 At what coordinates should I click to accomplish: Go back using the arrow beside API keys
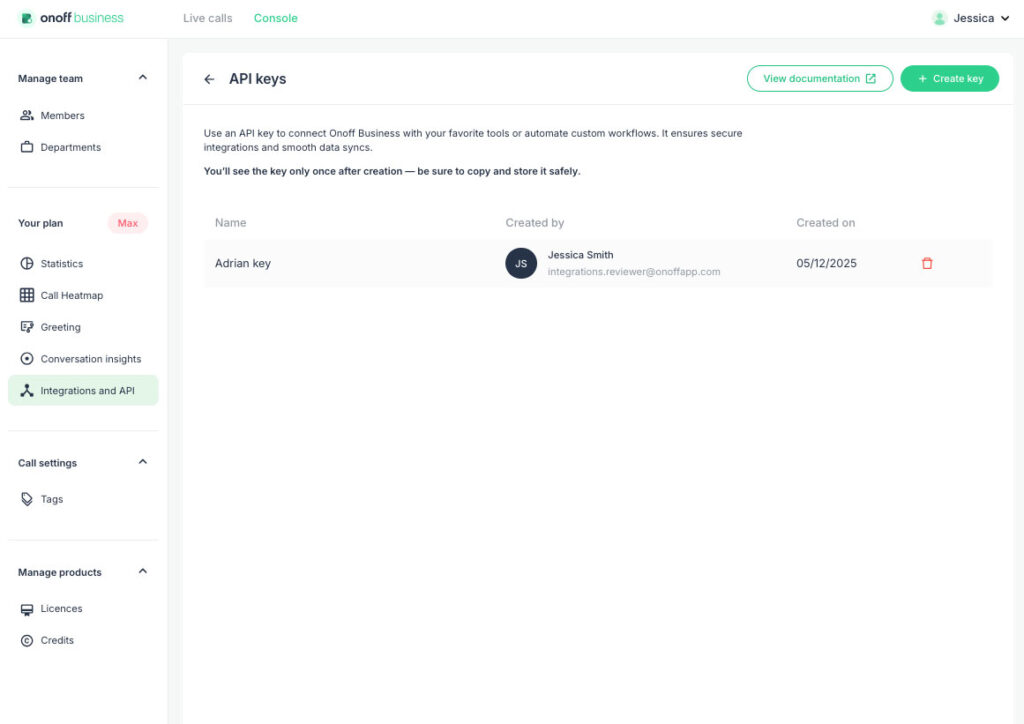click(x=209, y=78)
